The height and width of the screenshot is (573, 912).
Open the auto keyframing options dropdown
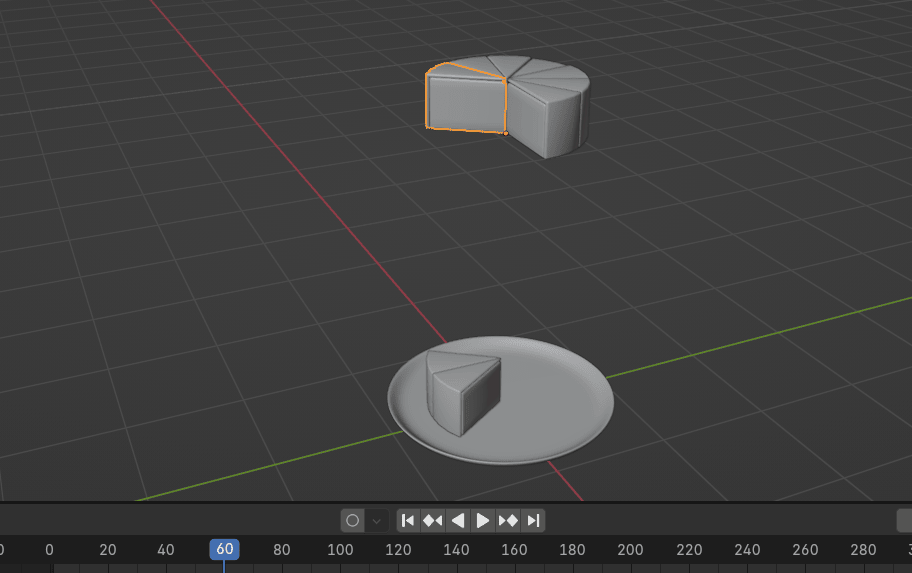pyautogui.click(x=376, y=520)
